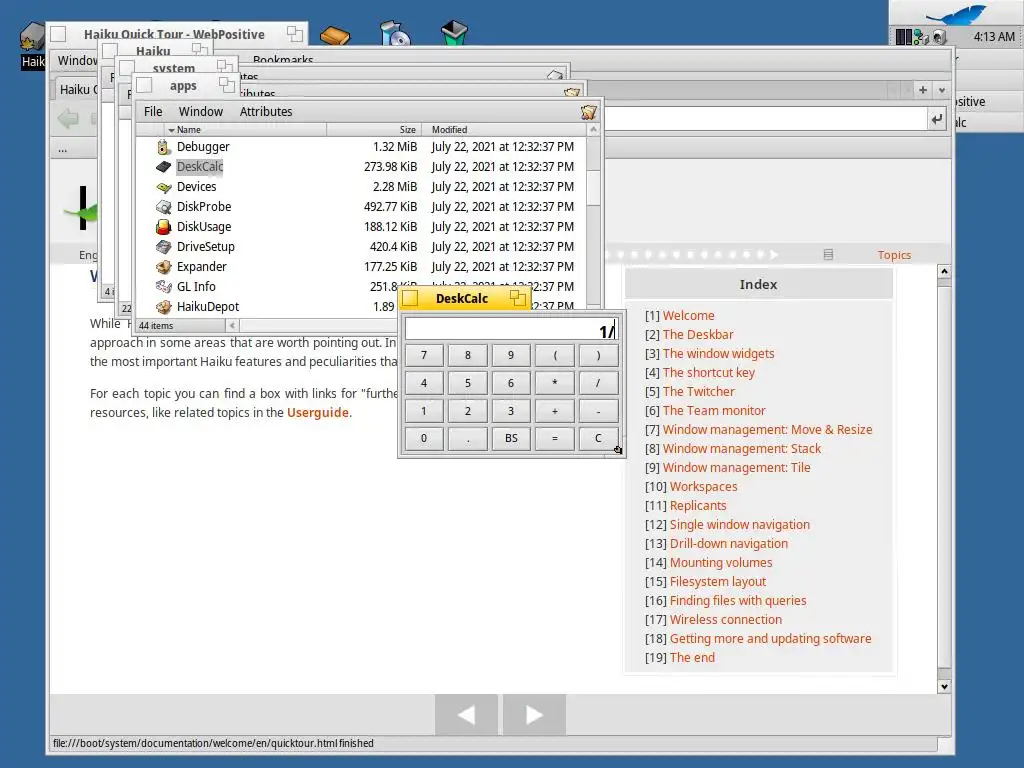
Task: Click the apps window title tab
Action: coord(185,86)
